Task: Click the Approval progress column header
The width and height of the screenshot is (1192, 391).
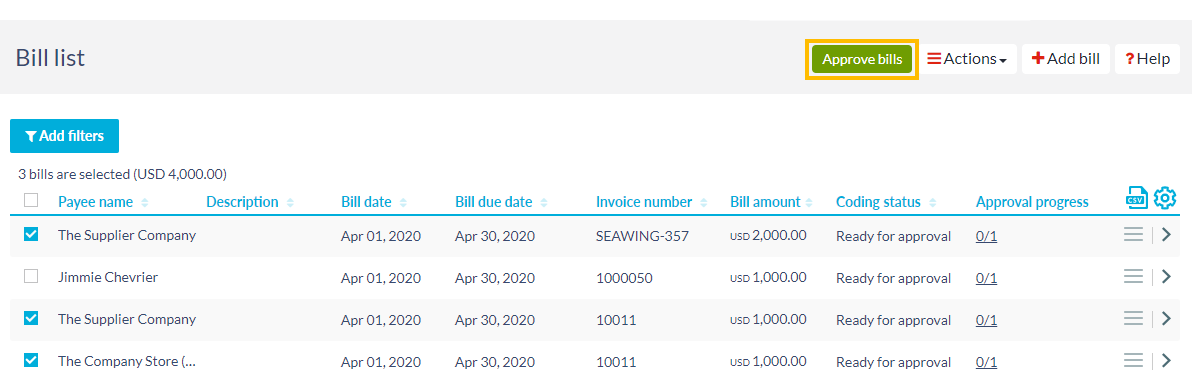Action: (1032, 202)
